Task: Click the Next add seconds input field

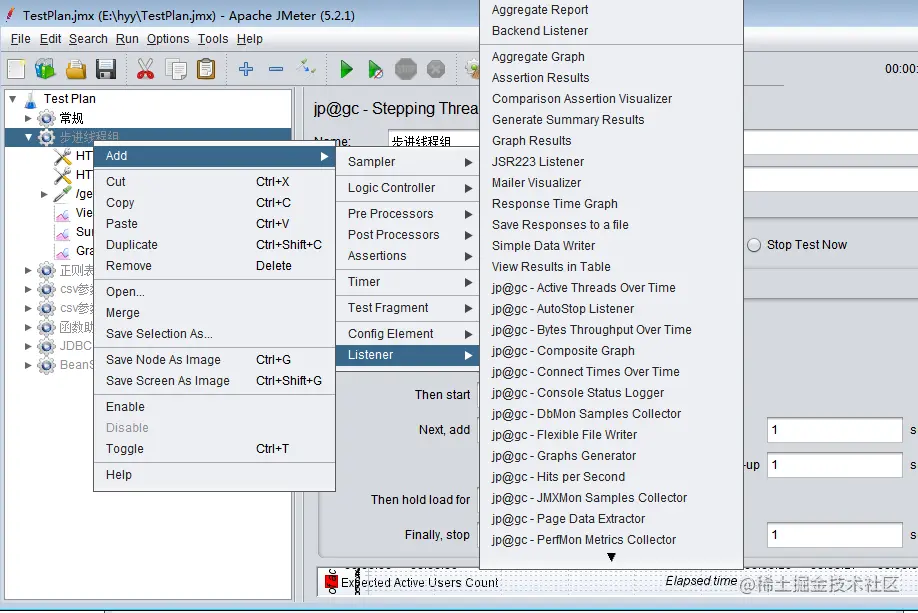Action: (834, 430)
